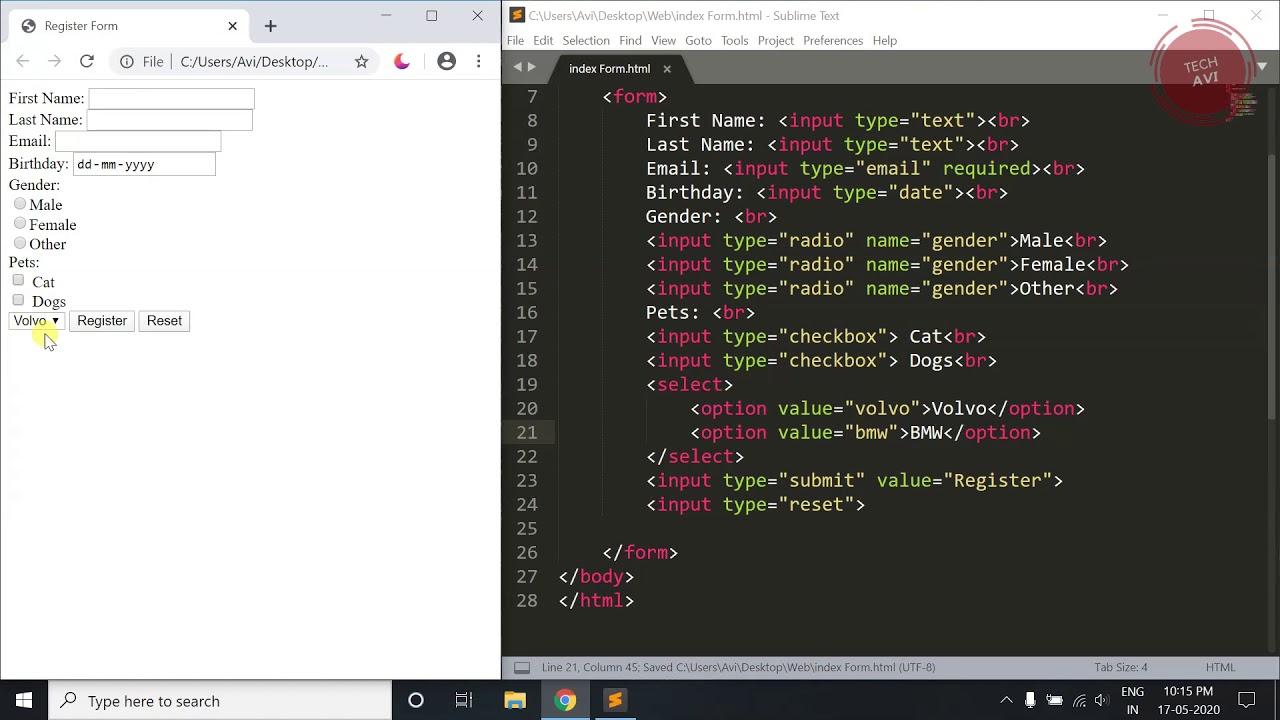Image resolution: width=1280 pixels, height=720 pixels.
Task: Open Sublime tab list dropdown arrow
Action: point(1262,66)
